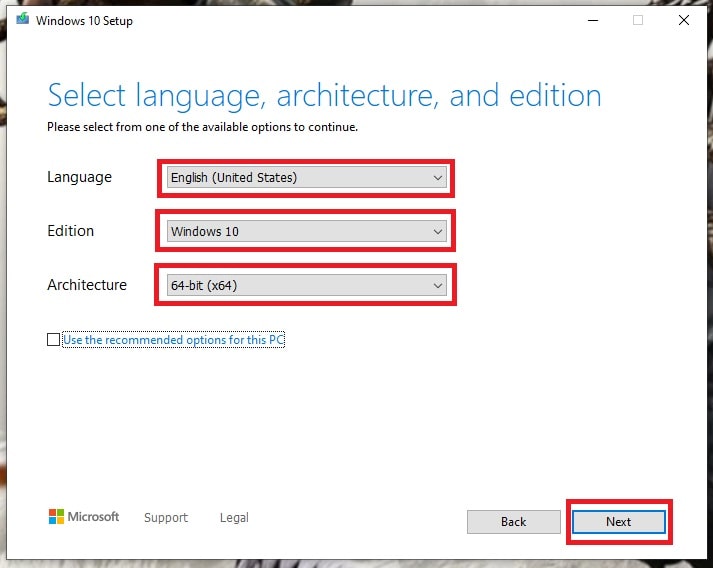Open the Architecture dropdown
Screen dimensions: 713x568
tap(306, 286)
